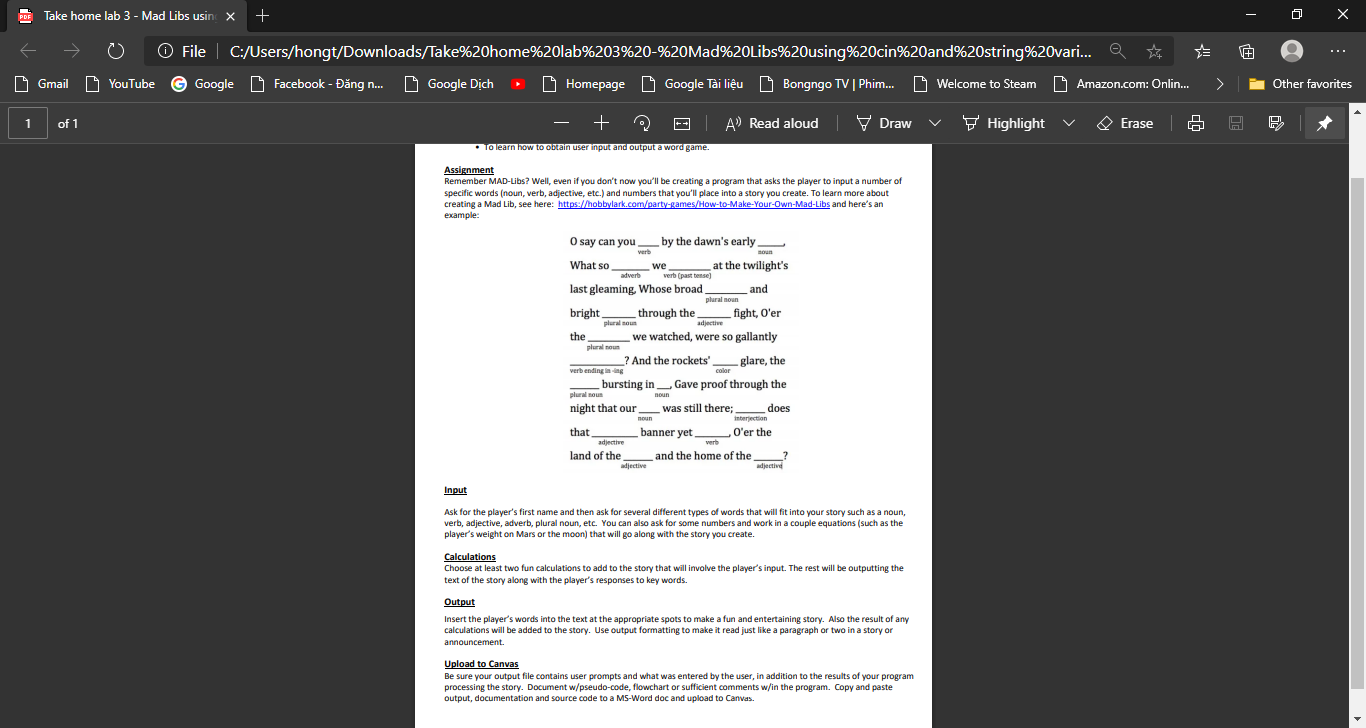Expand the Highlight color dropdown arrow
The image size is (1366, 728).
[x=1068, y=123]
